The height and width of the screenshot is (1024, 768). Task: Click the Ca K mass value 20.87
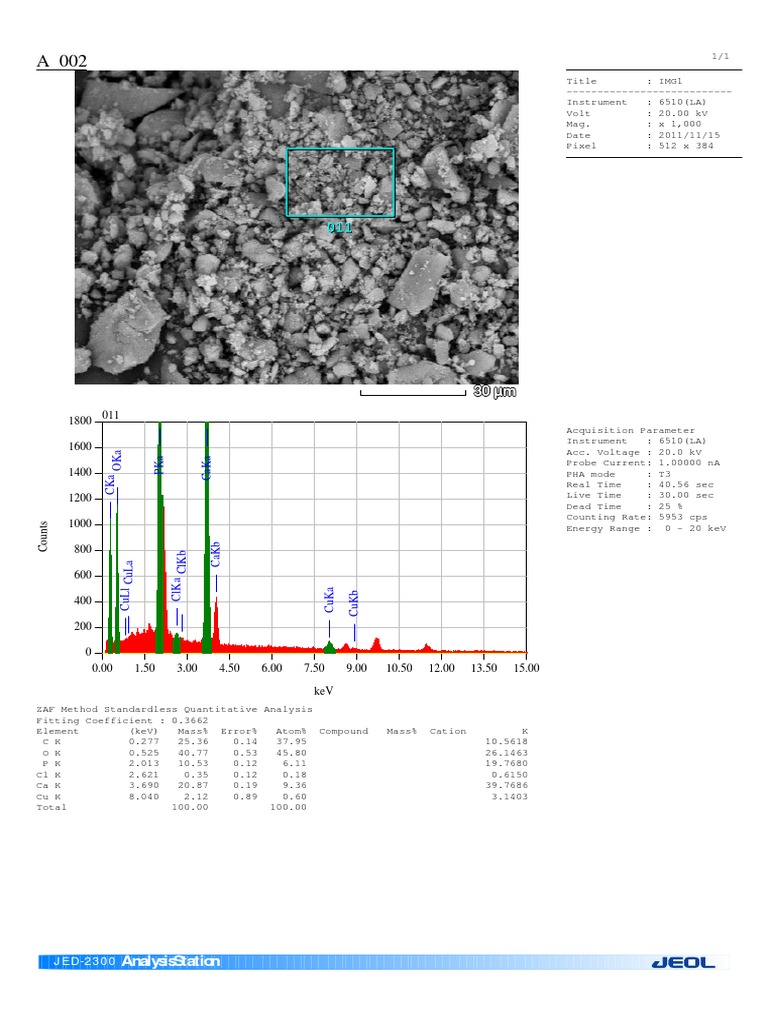(193, 786)
